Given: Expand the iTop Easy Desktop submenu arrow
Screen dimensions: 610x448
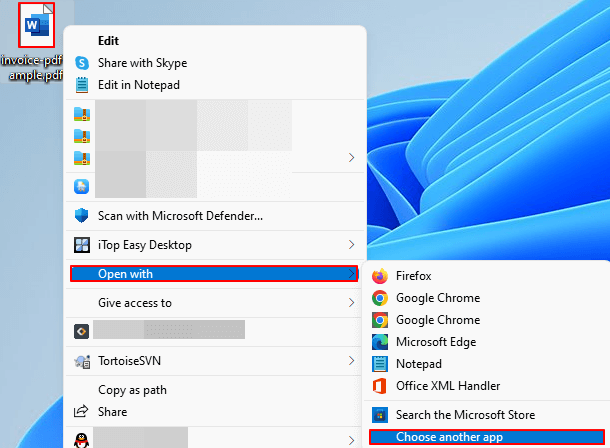Looking at the screenshot, I should pyautogui.click(x=352, y=245).
